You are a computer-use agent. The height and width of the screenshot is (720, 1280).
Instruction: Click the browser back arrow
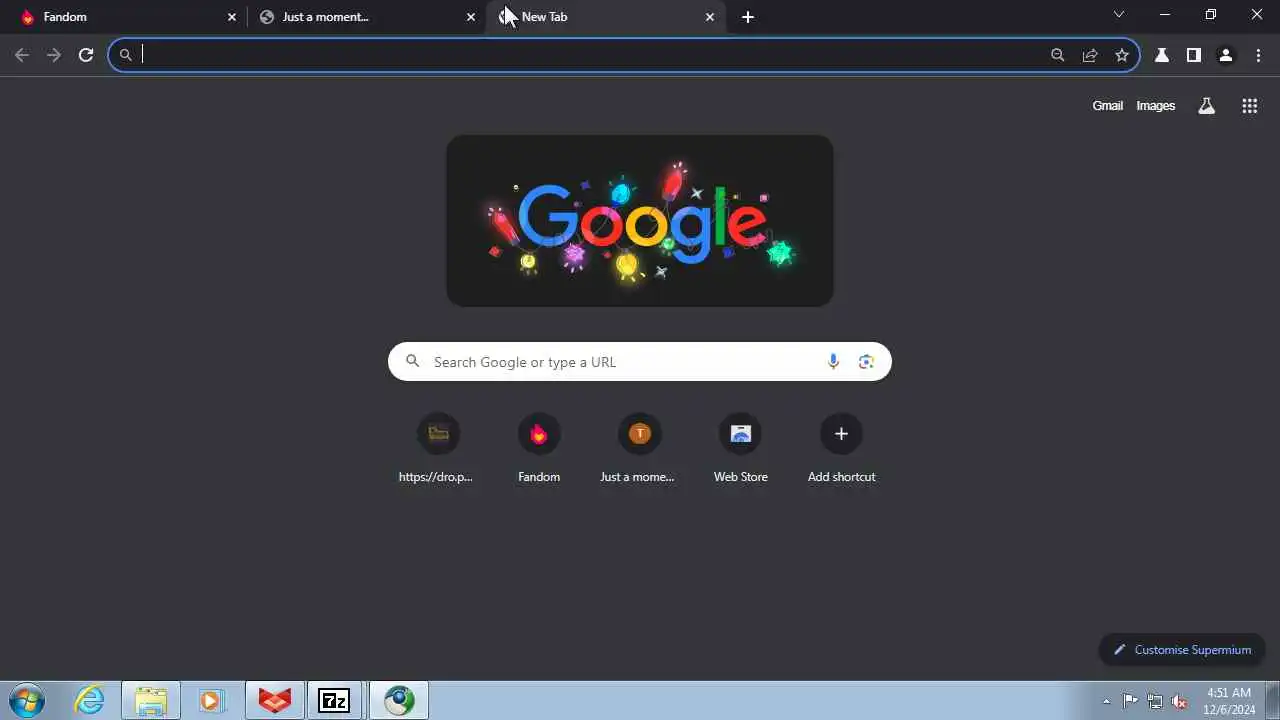22,55
